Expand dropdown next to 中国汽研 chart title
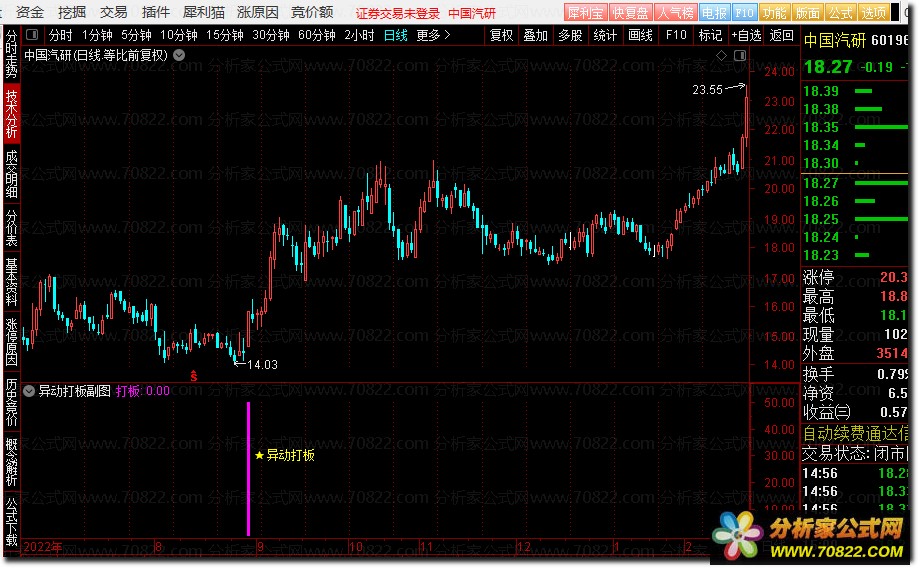Viewport: 920px width, 568px height. coord(180,55)
